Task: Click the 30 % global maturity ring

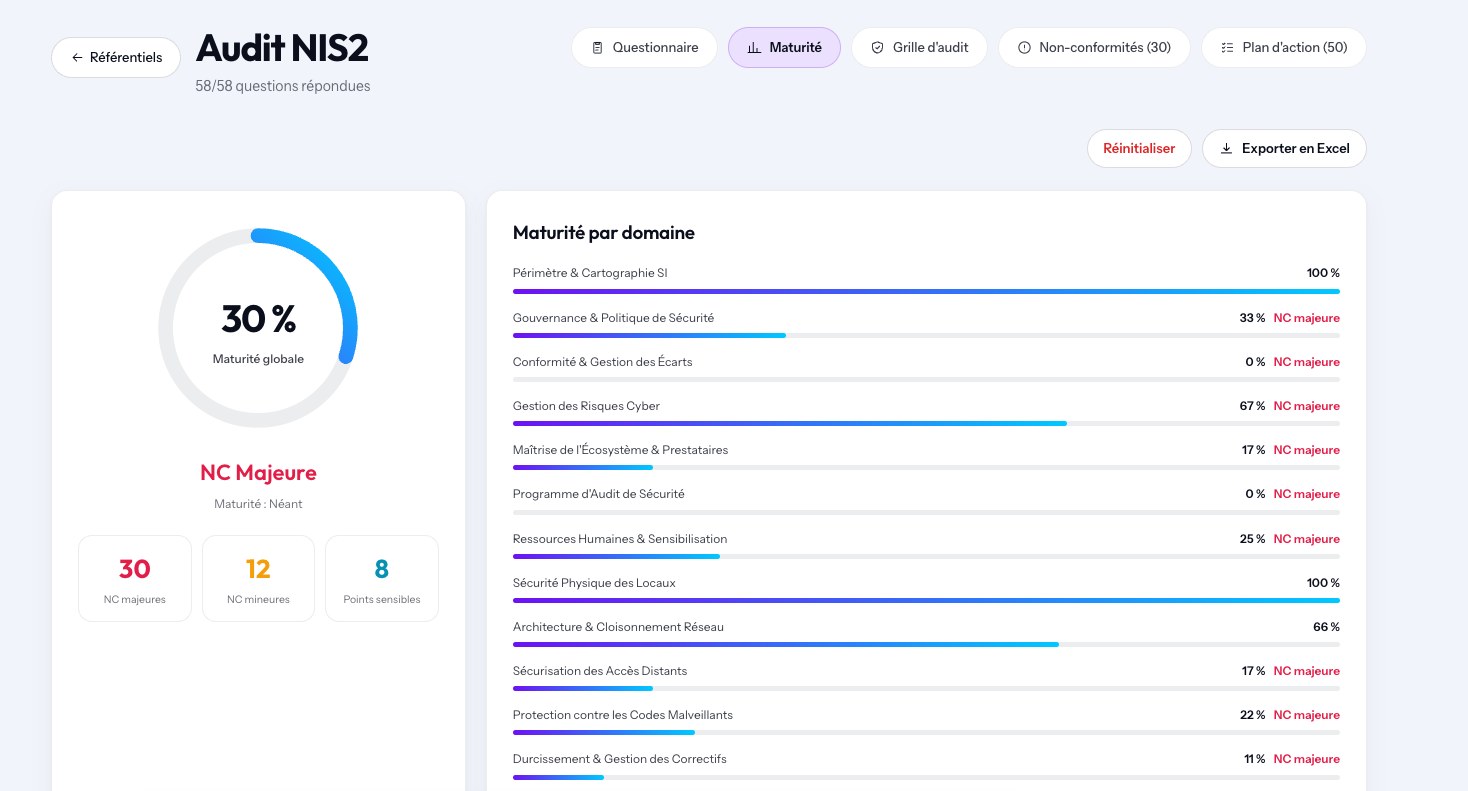Action: click(x=258, y=328)
